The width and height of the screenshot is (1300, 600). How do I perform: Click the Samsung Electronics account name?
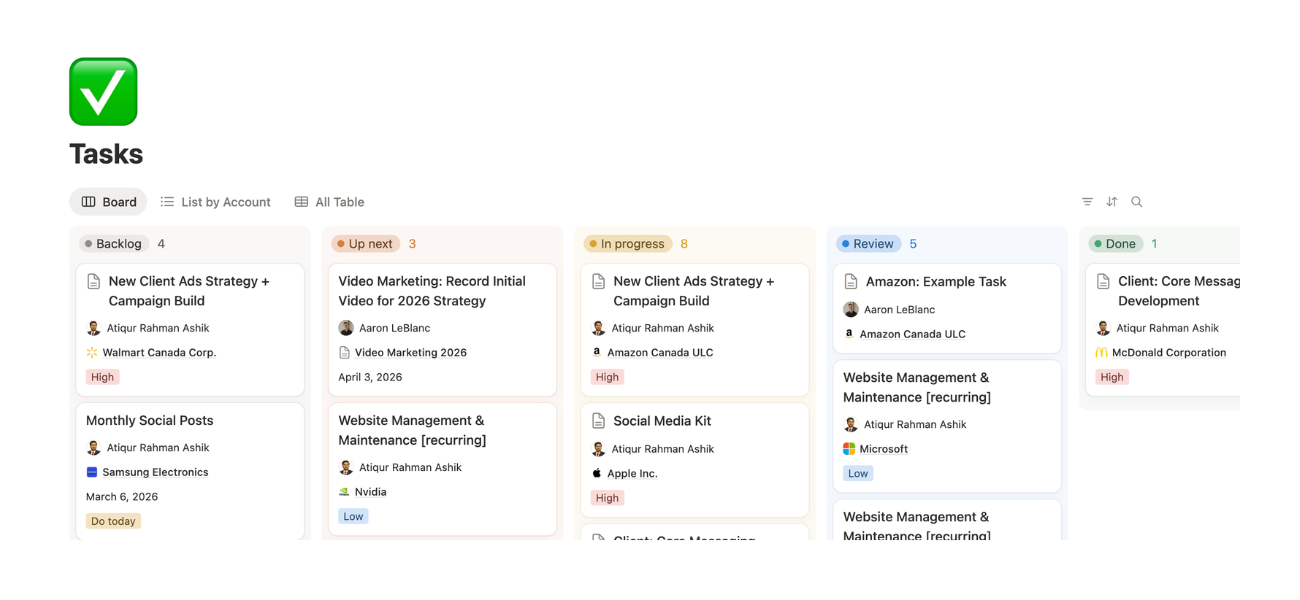point(155,472)
